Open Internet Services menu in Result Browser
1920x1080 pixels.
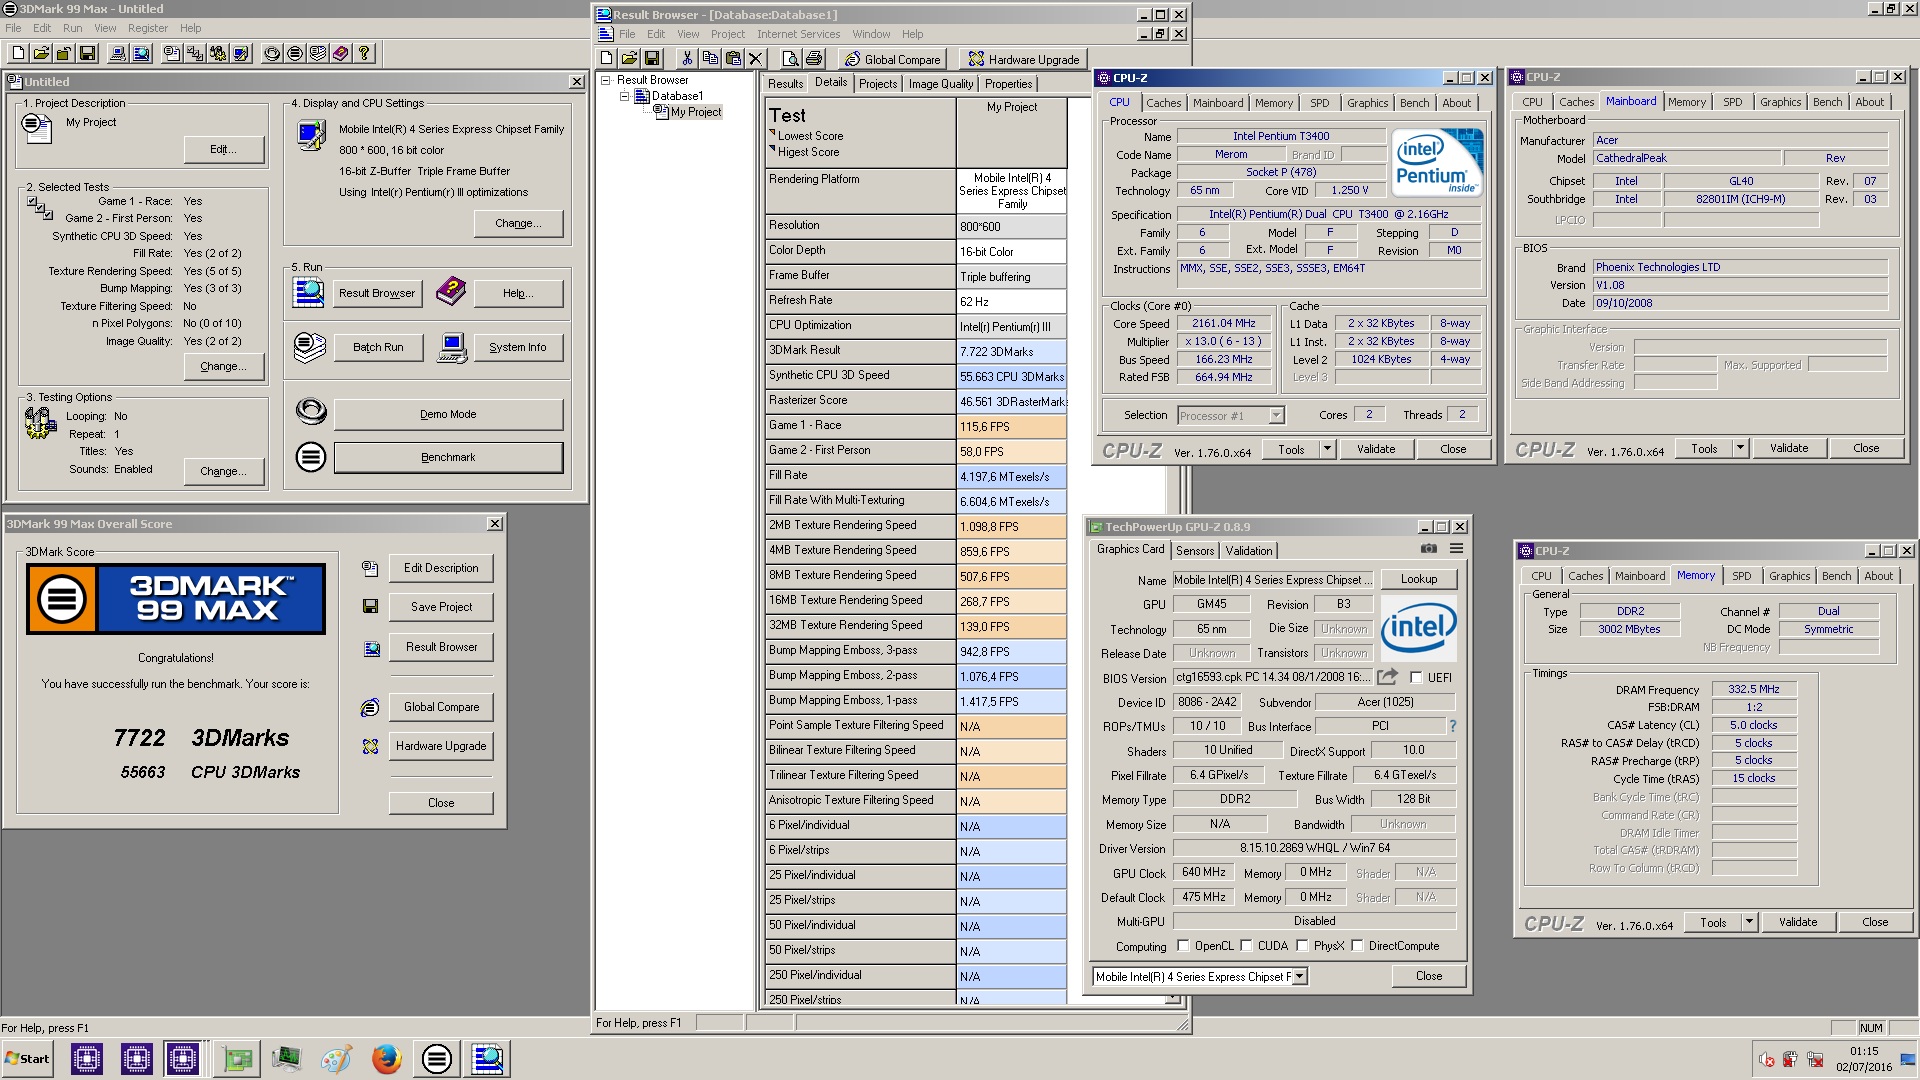[x=798, y=34]
